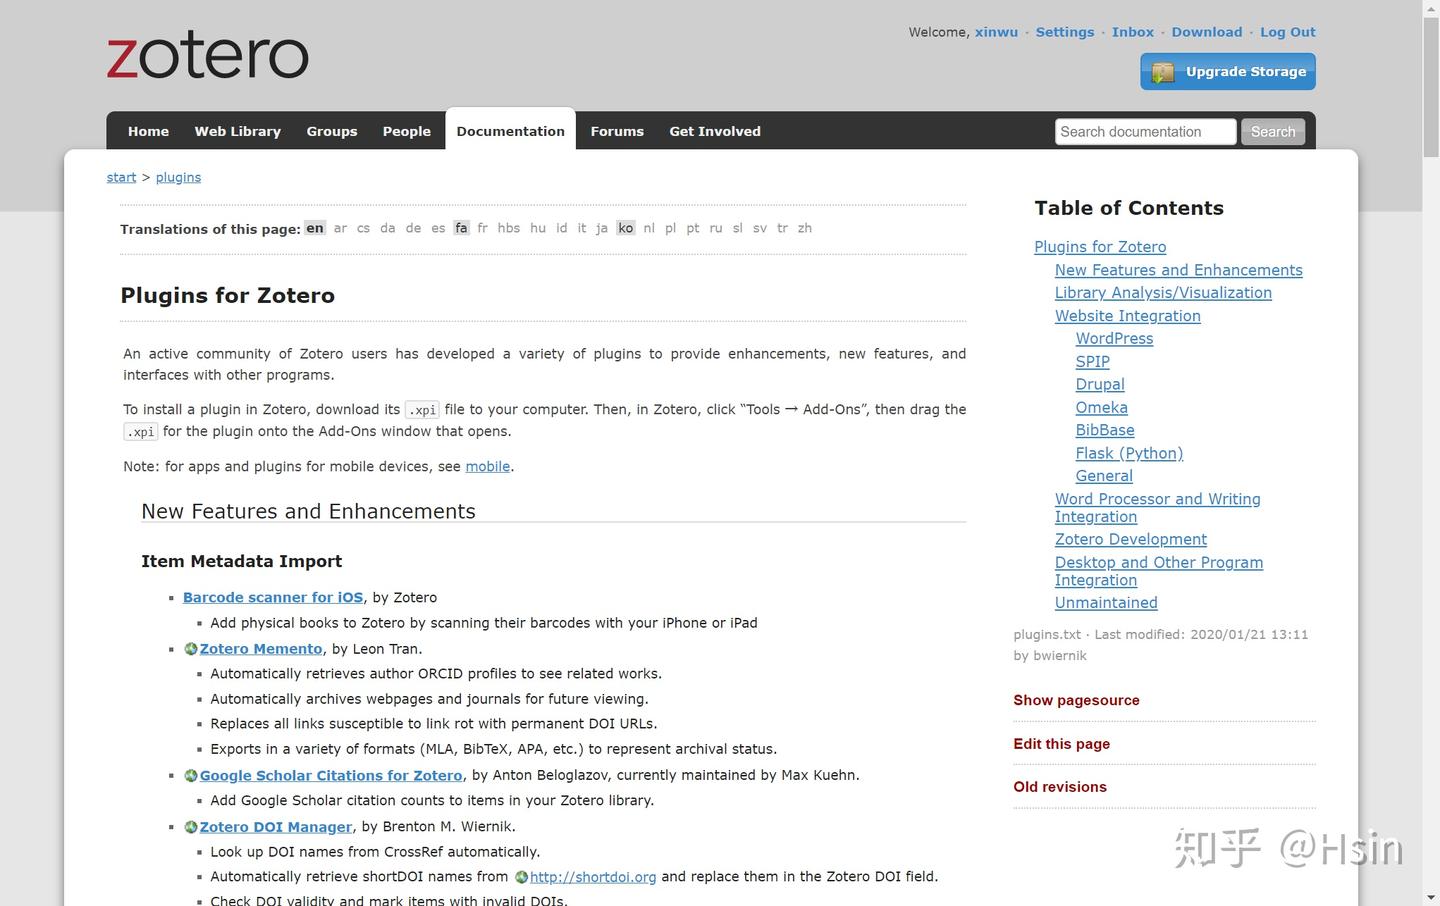Jump to WordPress in table of contents
This screenshot has height=906, width=1440.
(1114, 339)
